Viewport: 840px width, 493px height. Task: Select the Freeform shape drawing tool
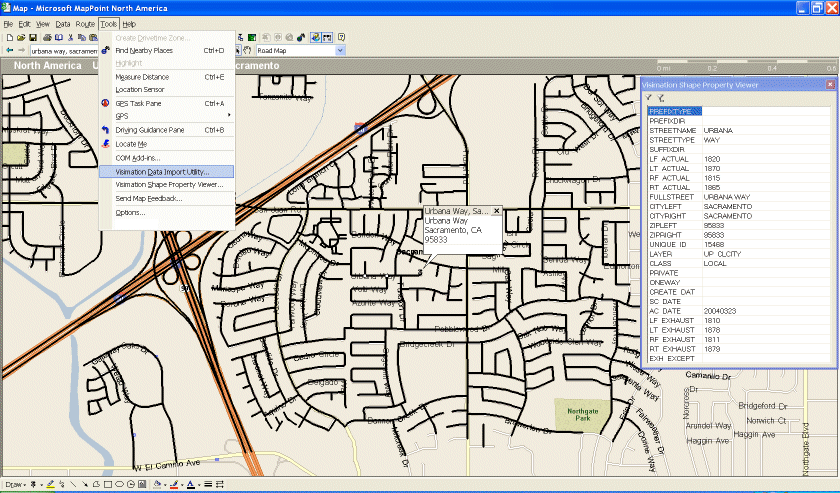coord(96,484)
